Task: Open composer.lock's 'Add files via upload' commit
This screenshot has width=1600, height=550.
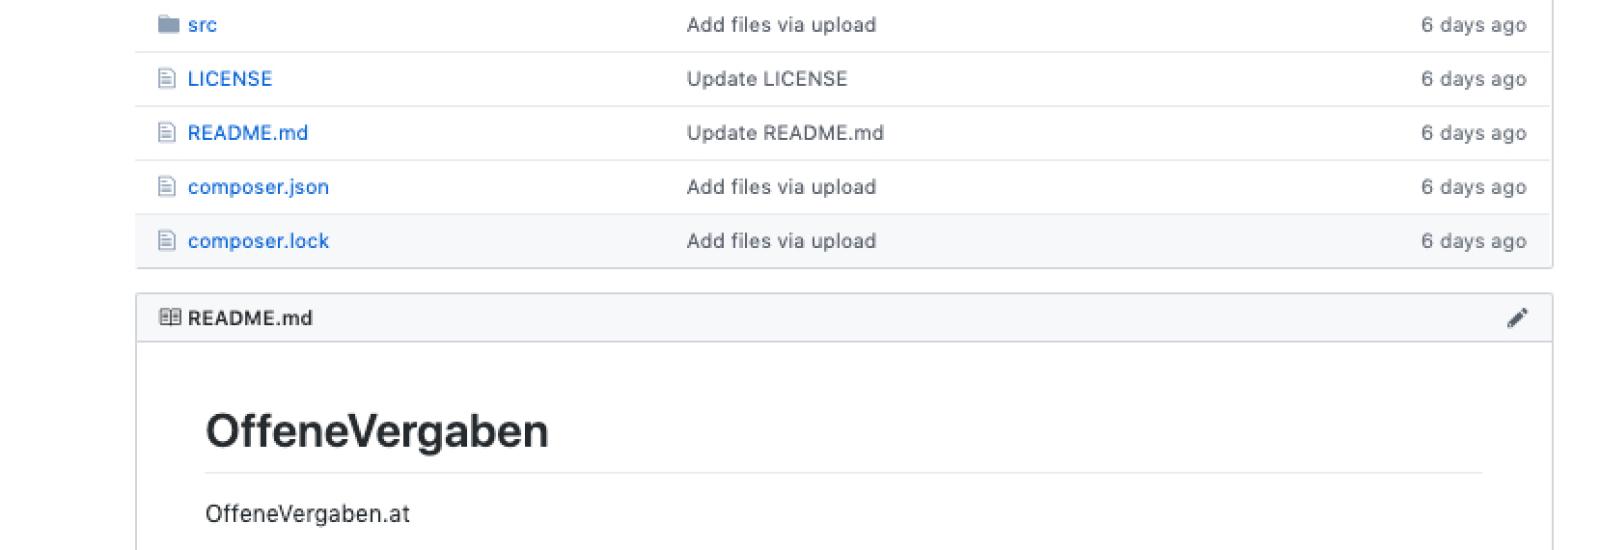Action: click(x=781, y=241)
